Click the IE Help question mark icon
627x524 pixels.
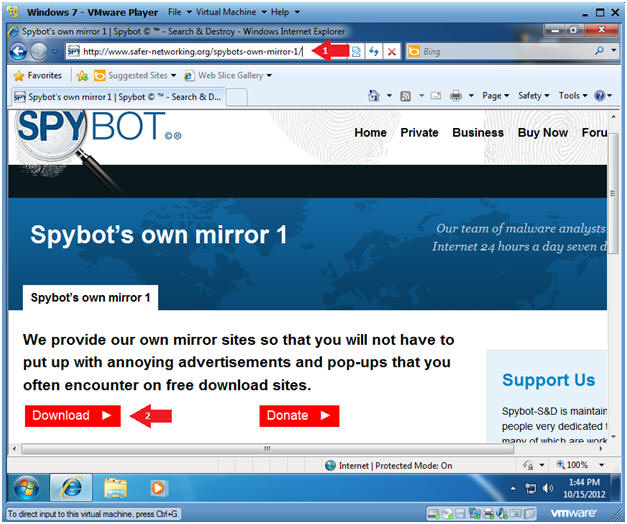click(x=599, y=96)
